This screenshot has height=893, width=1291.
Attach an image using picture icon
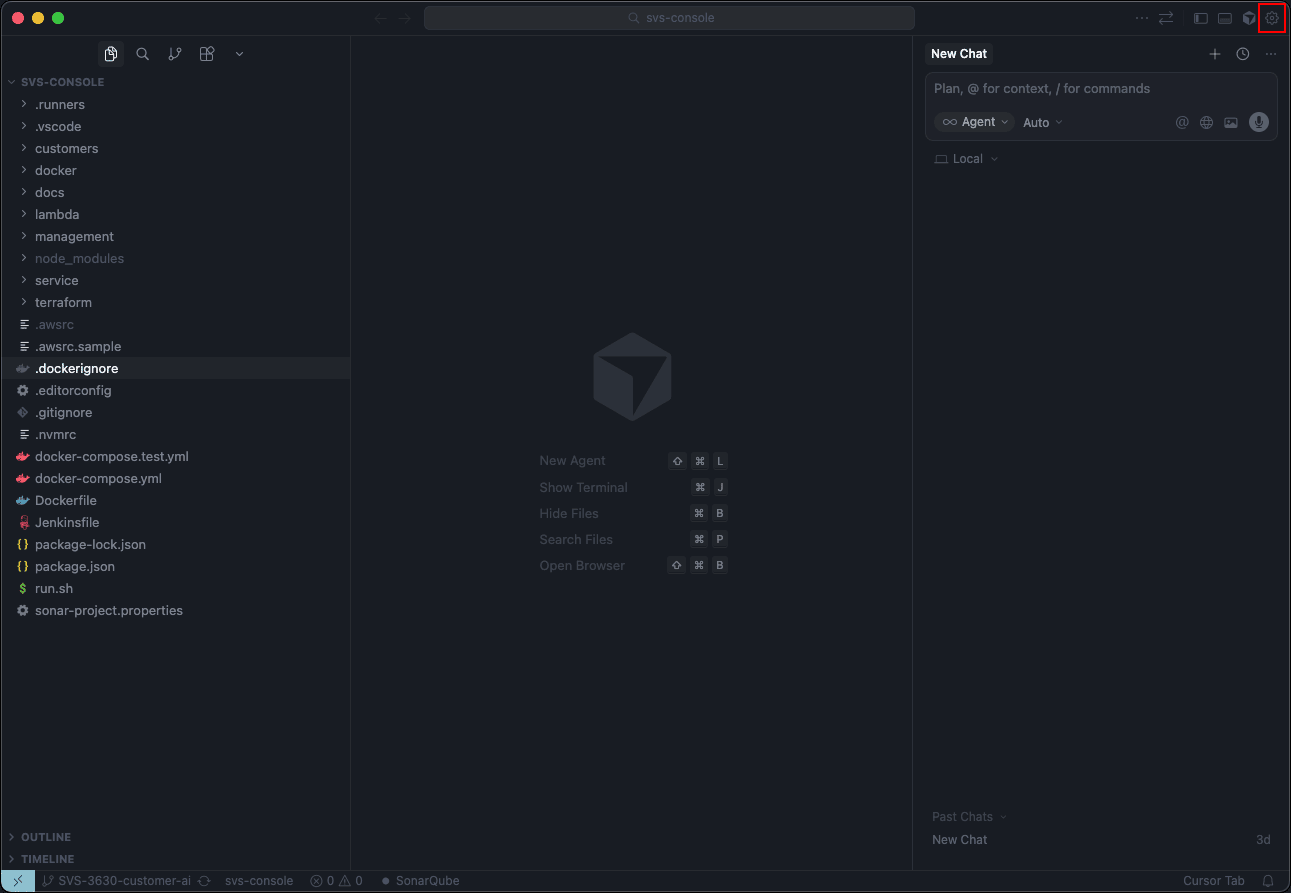[x=1231, y=122]
